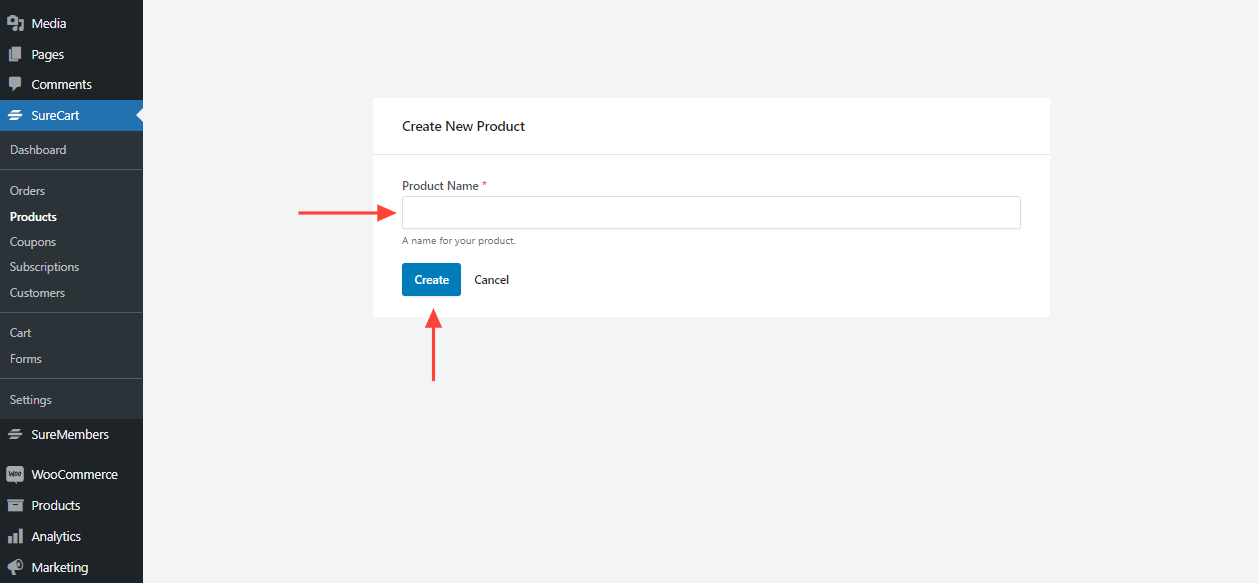Click the SureCart logo icon
The image size is (1259, 583).
[15, 116]
